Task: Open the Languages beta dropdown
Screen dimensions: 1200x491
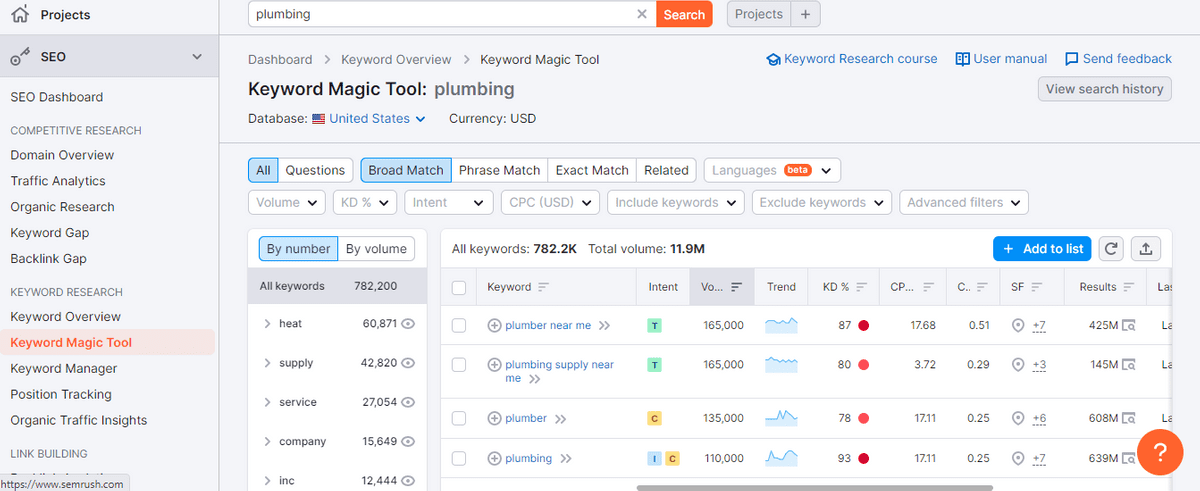Action: click(772, 170)
